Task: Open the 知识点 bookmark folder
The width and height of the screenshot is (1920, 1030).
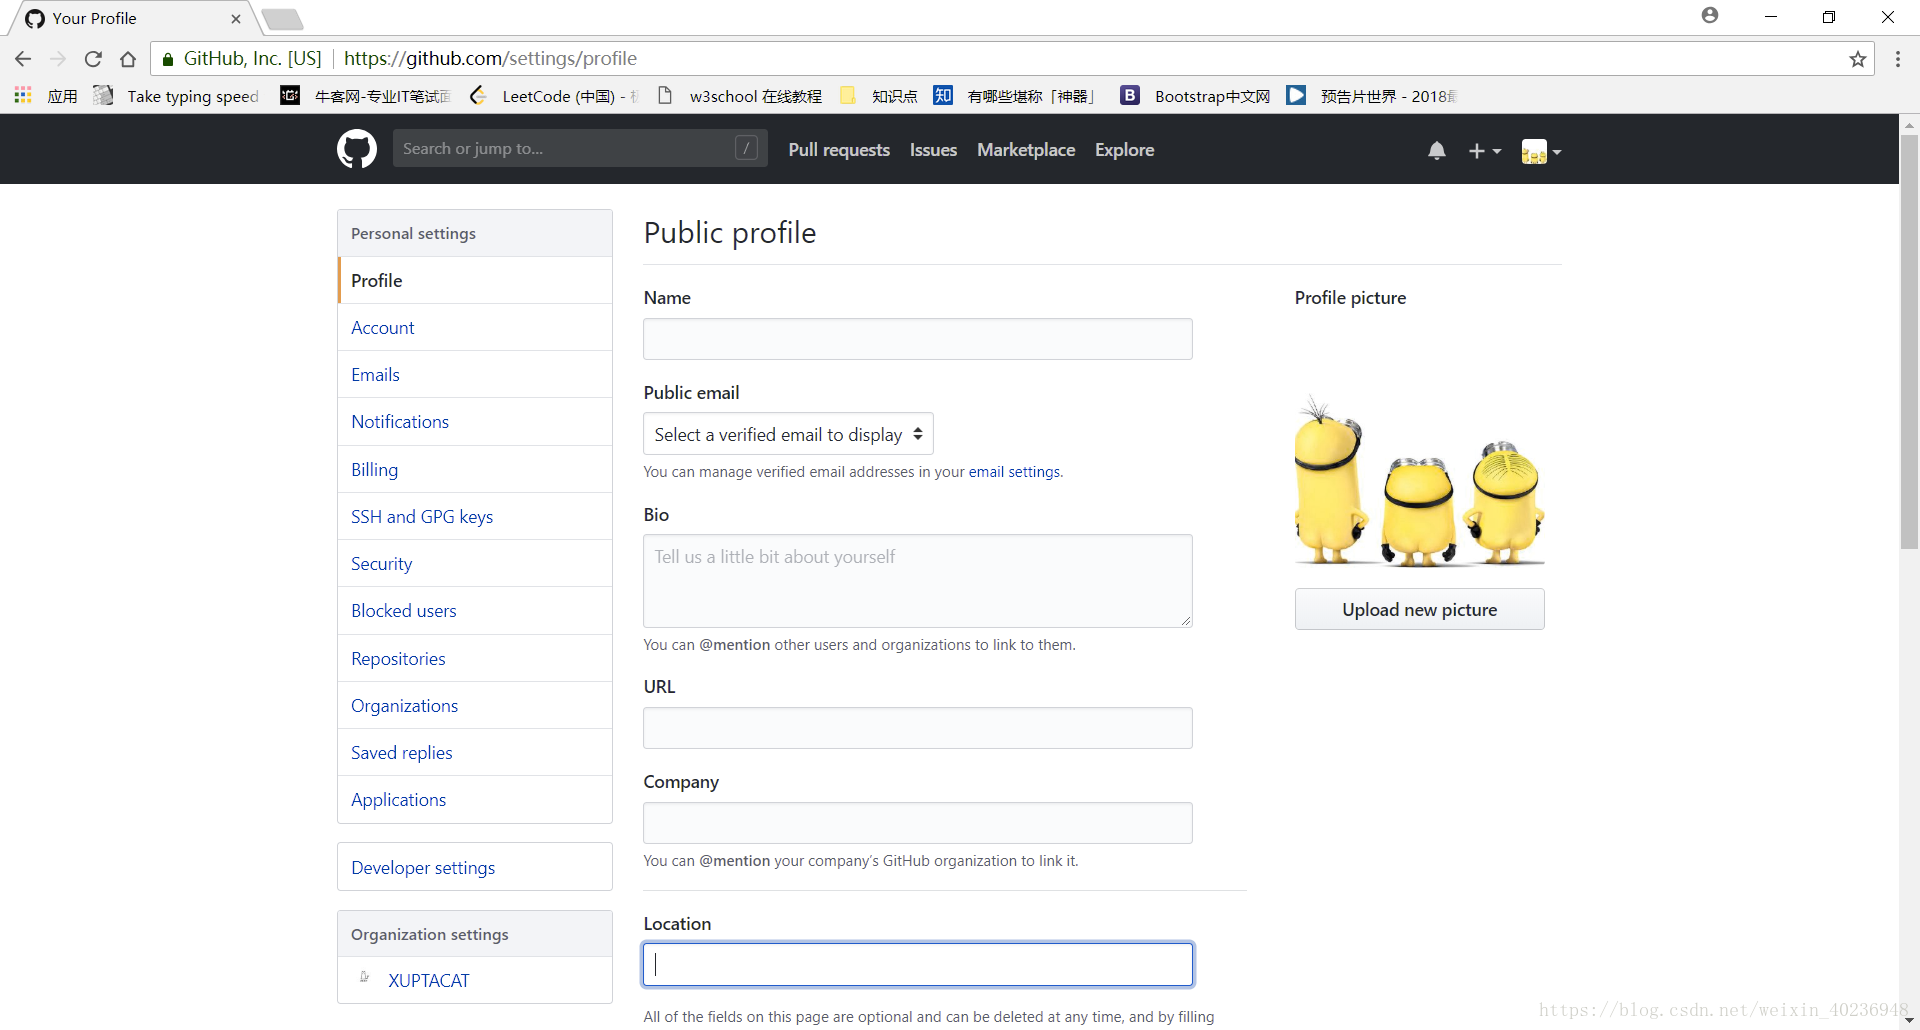Action: point(878,96)
